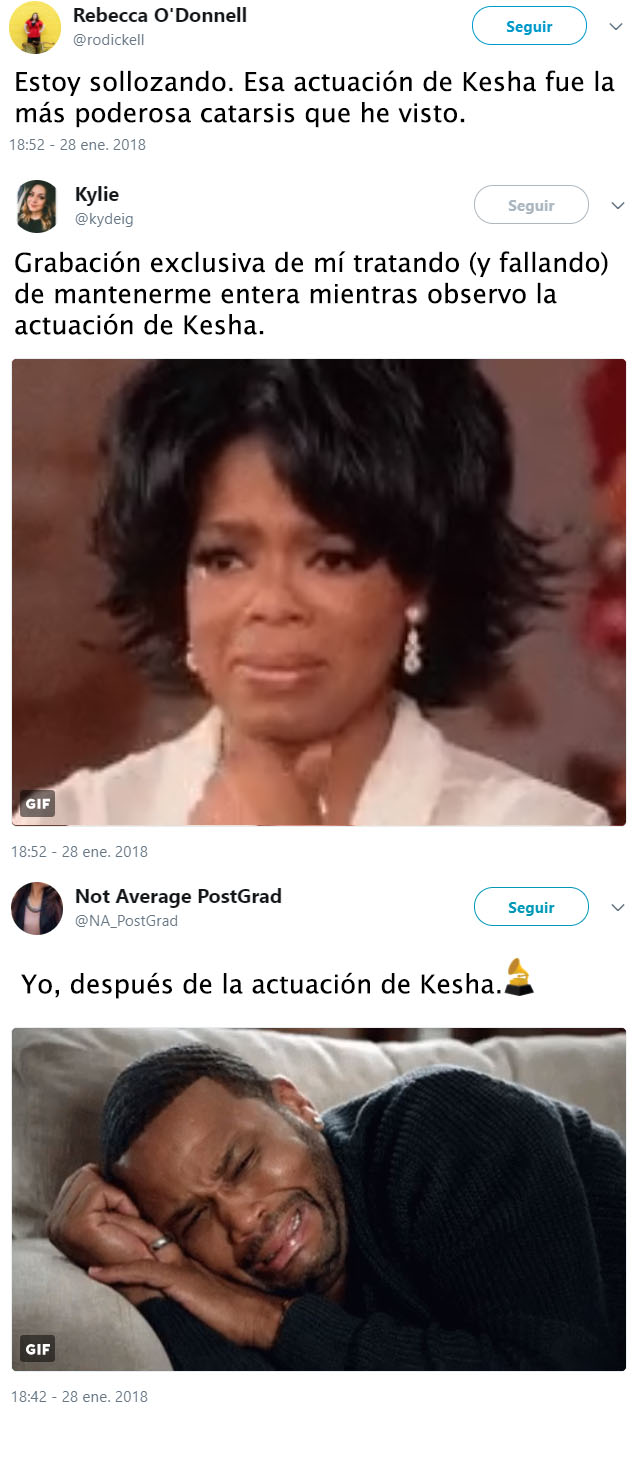Open timestamp 18:42 - 28 ene. 2018
Screen dimensions: 633x1463
coord(79,1396)
